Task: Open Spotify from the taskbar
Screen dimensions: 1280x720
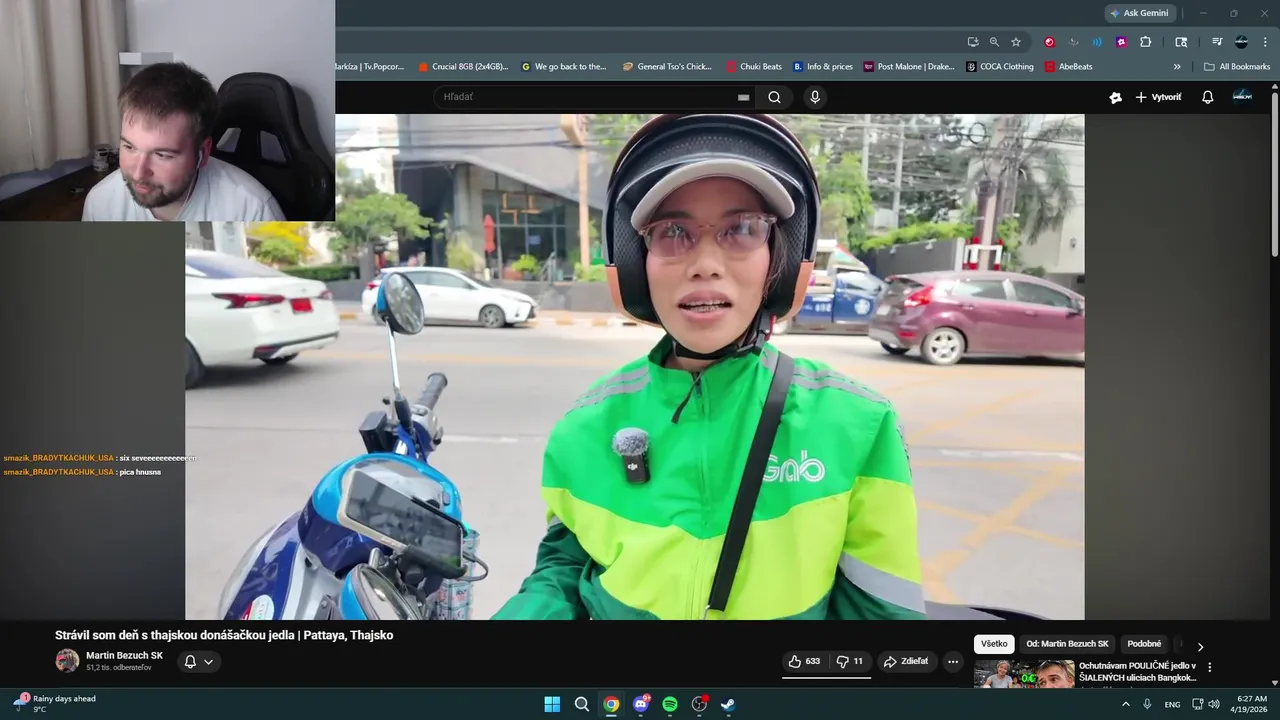Action: pos(670,704)
